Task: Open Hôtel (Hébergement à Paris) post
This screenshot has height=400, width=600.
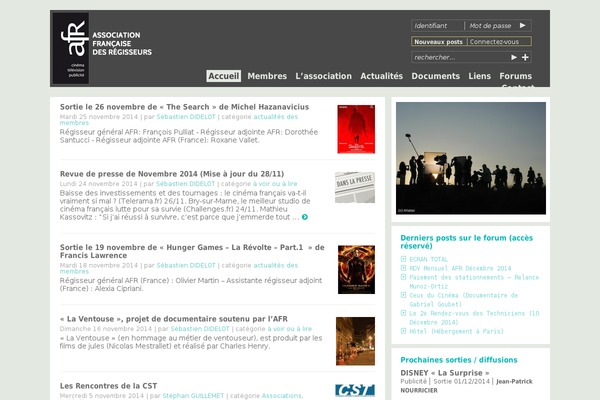Action: (x=457, y=331)
